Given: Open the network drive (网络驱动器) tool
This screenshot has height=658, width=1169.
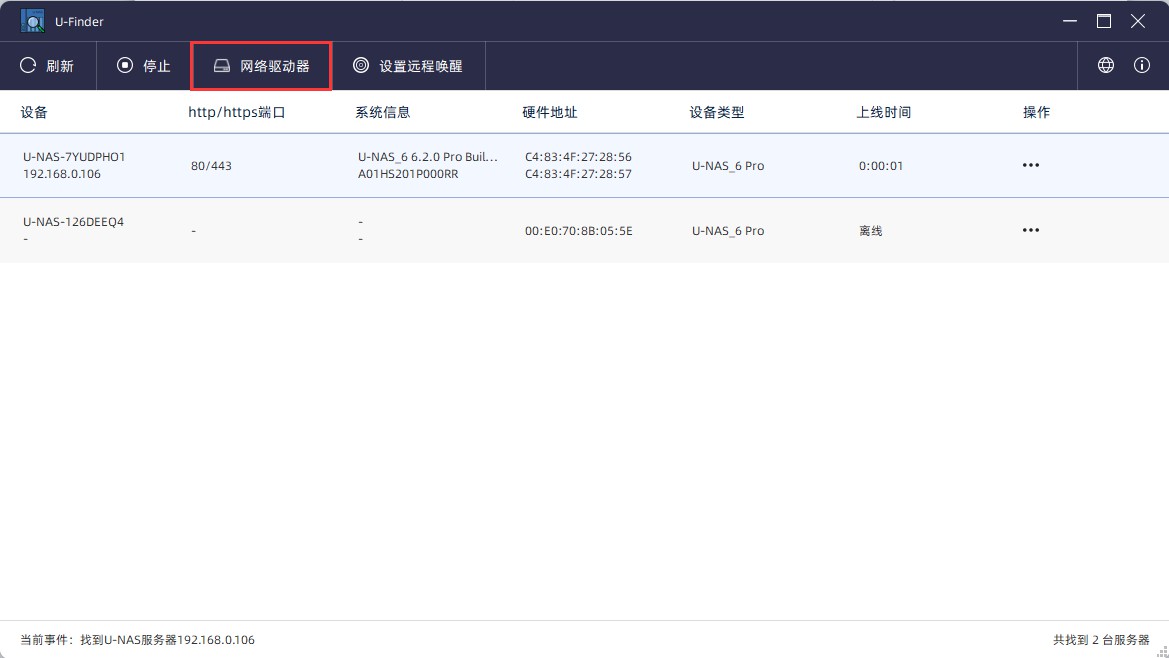Looking at the screenshot, I should pyautogui.click(x=261, y=66).
